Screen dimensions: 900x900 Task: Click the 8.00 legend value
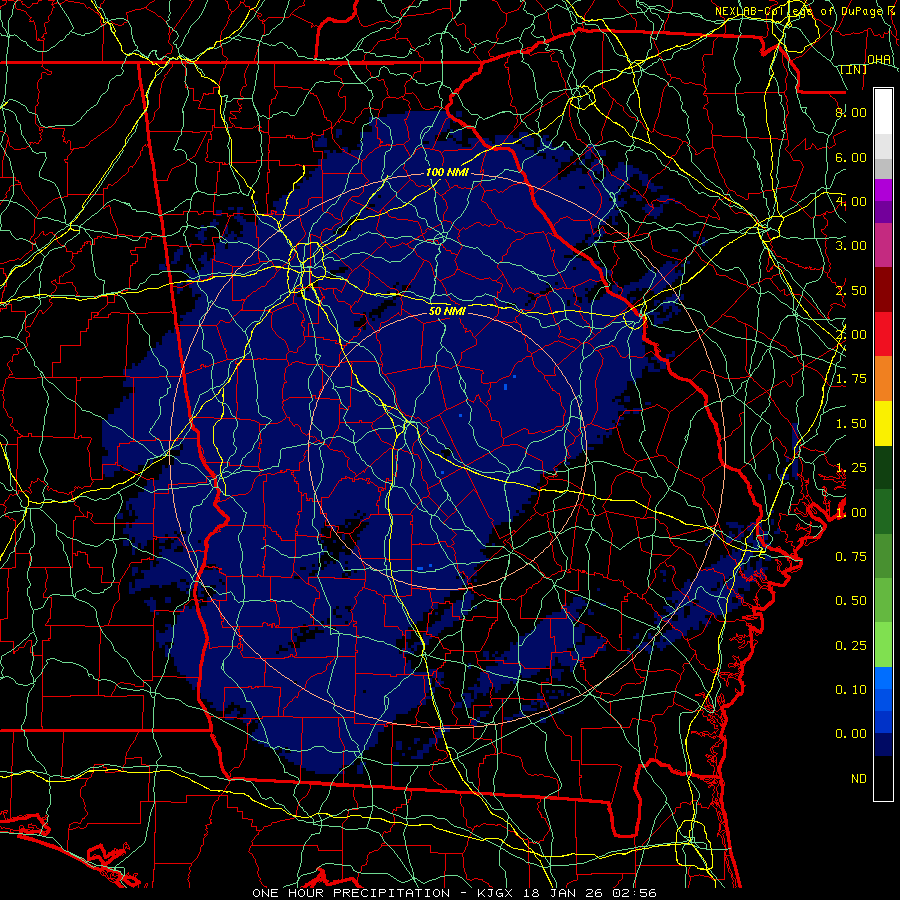pos(851,112)
